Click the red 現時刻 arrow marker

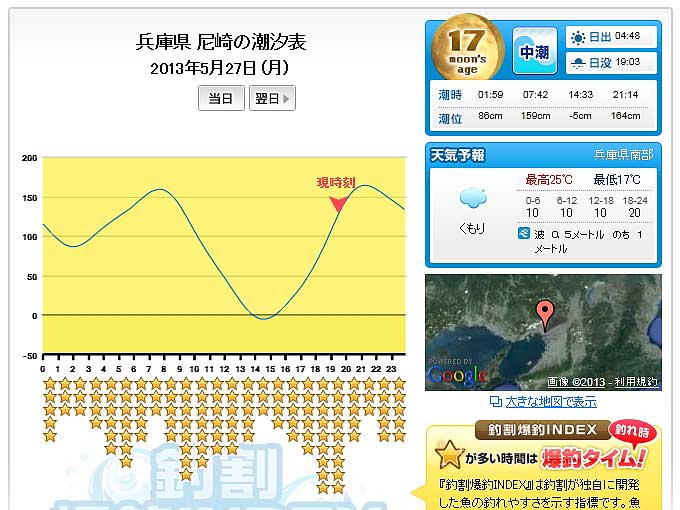(x=338, y=204)
